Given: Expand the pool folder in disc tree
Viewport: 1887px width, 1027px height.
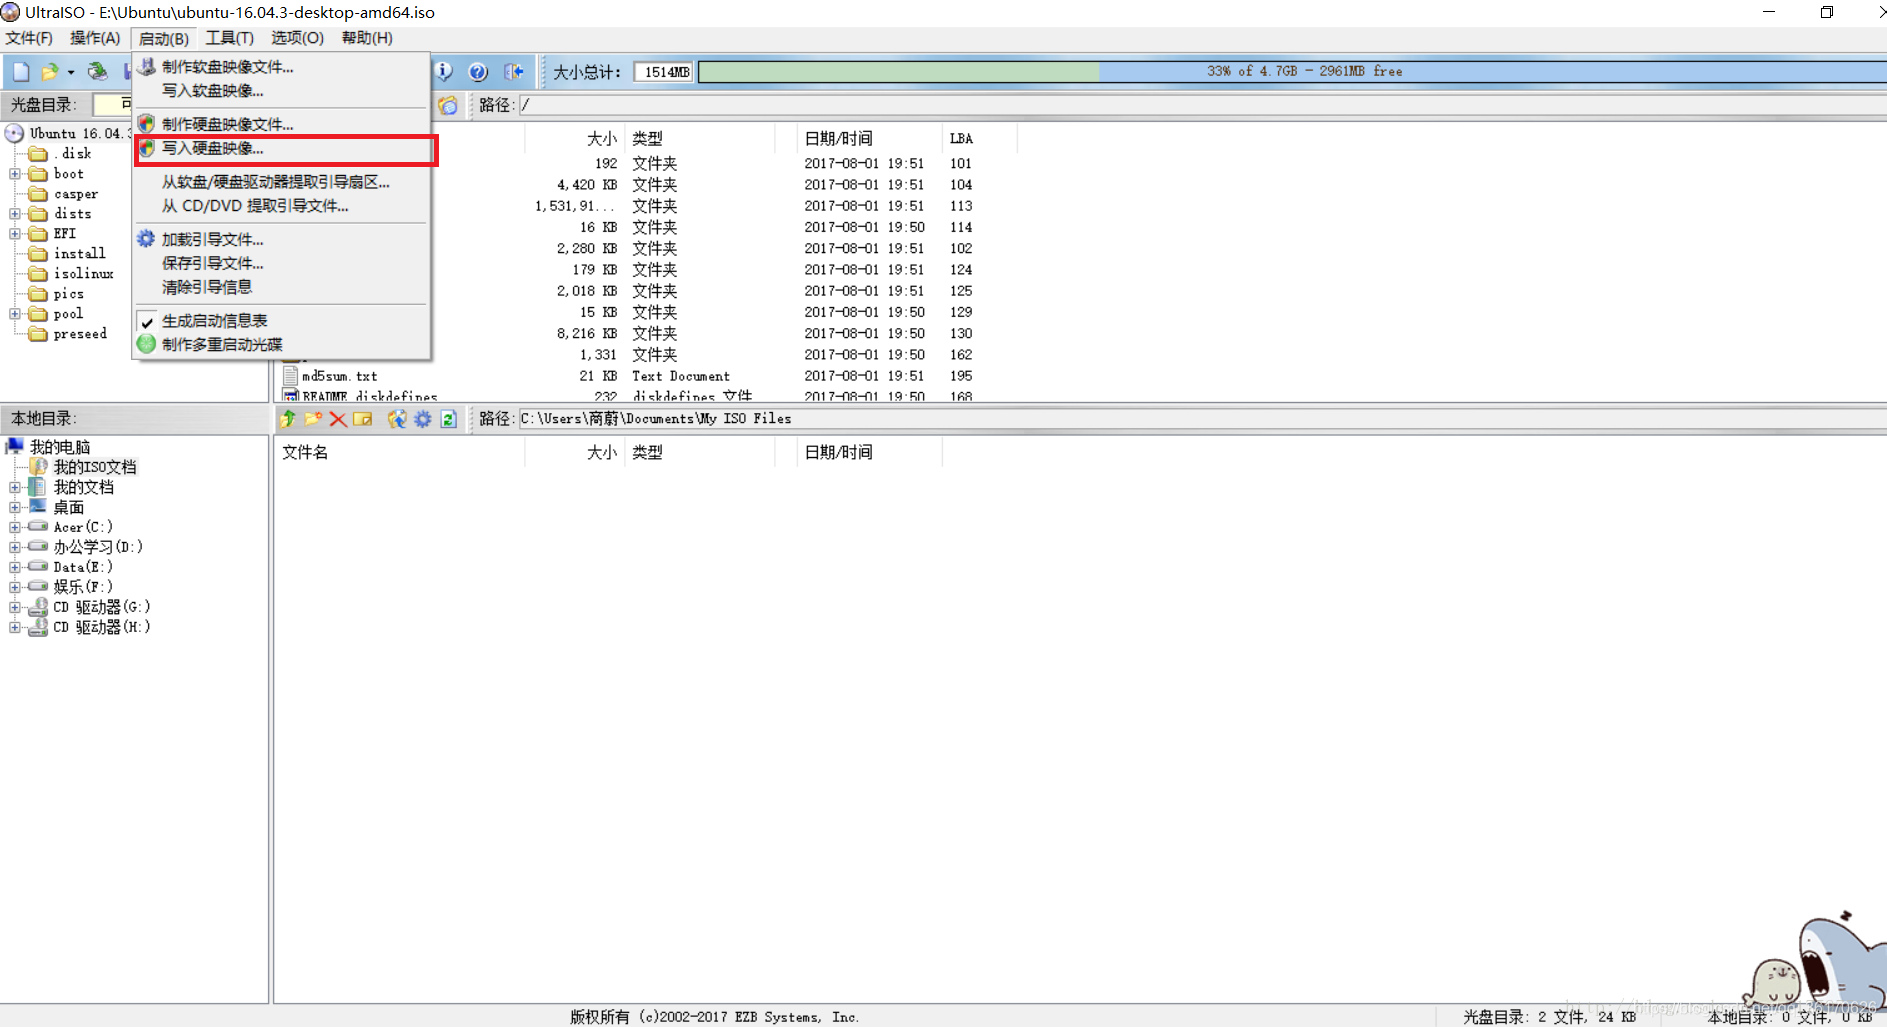Looking at the screenshot, I should tap(15, 314).
